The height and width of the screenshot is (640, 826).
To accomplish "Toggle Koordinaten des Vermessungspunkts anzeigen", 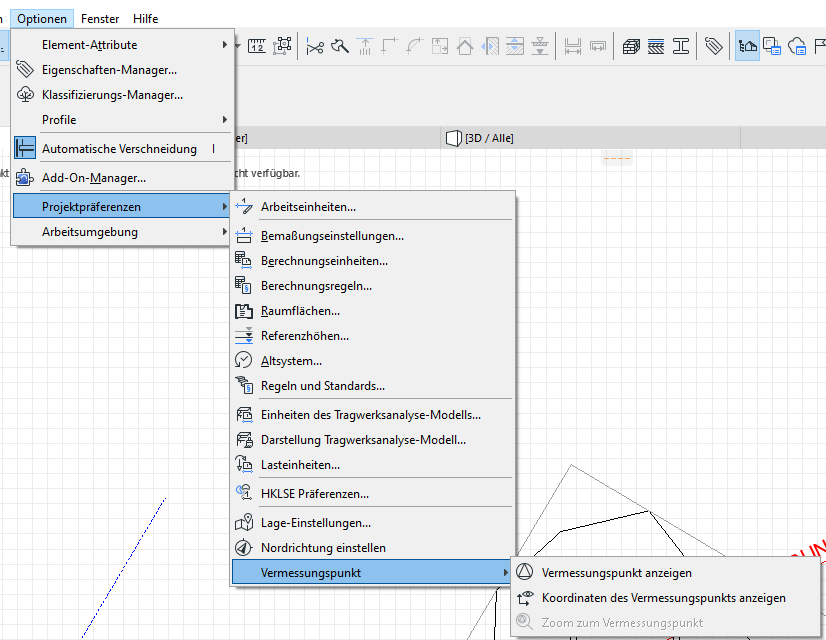I will pyautogui.click(x=663, y=598).
